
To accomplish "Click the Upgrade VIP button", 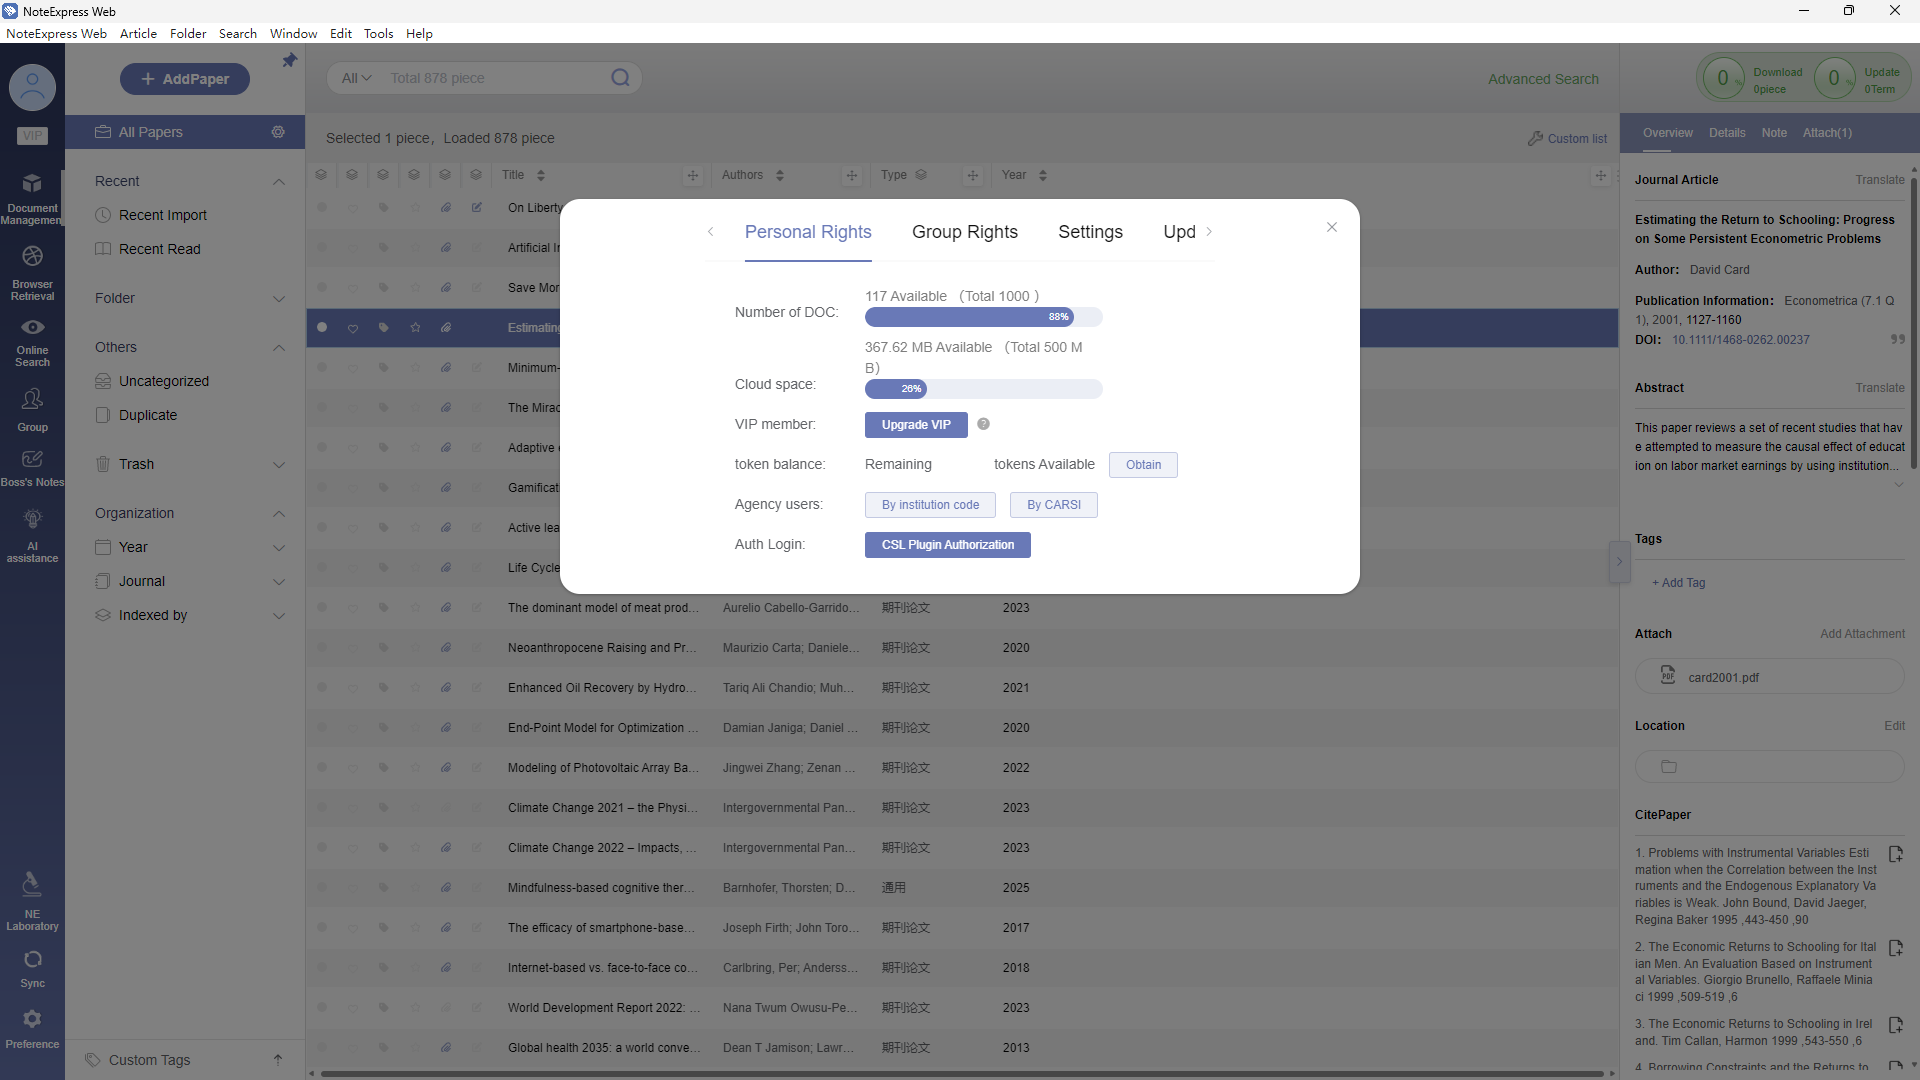I will coord(915,425).
